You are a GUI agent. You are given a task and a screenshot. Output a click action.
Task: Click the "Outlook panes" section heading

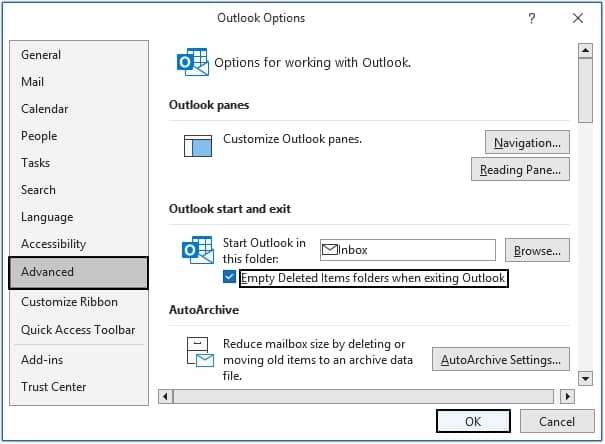click(x=209, y=105)
